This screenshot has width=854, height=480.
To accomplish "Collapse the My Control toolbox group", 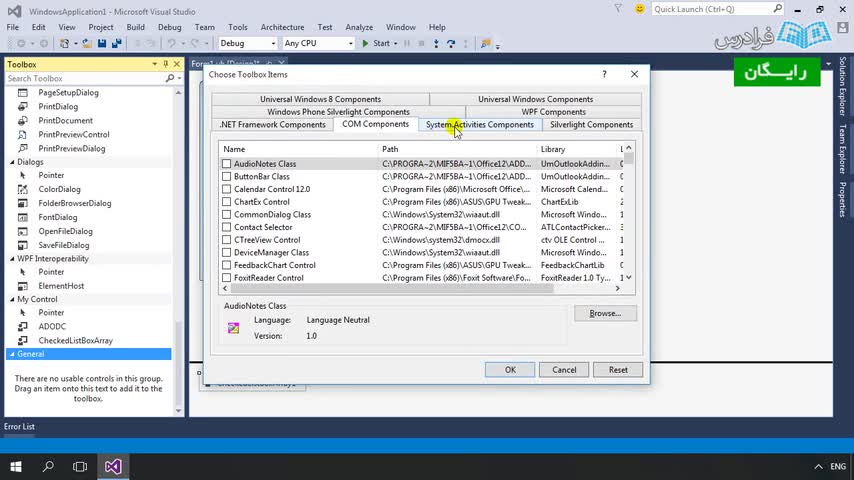I will click(x=13, y=300).
